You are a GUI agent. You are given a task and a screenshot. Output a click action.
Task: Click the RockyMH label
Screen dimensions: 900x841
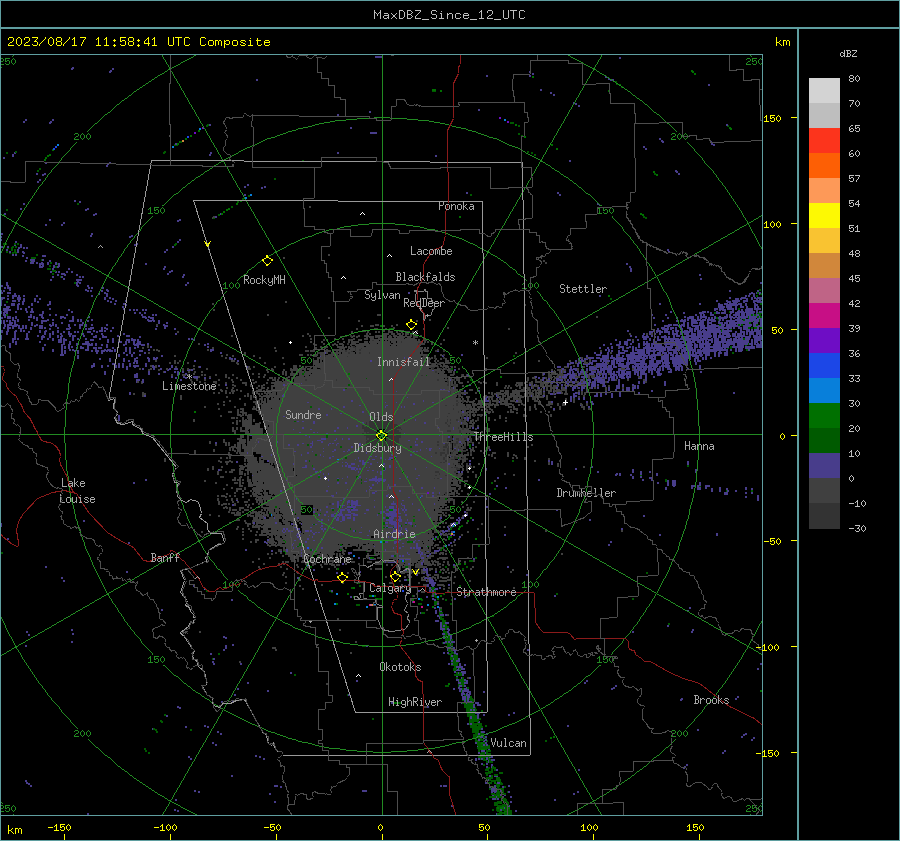click(264, 280)
